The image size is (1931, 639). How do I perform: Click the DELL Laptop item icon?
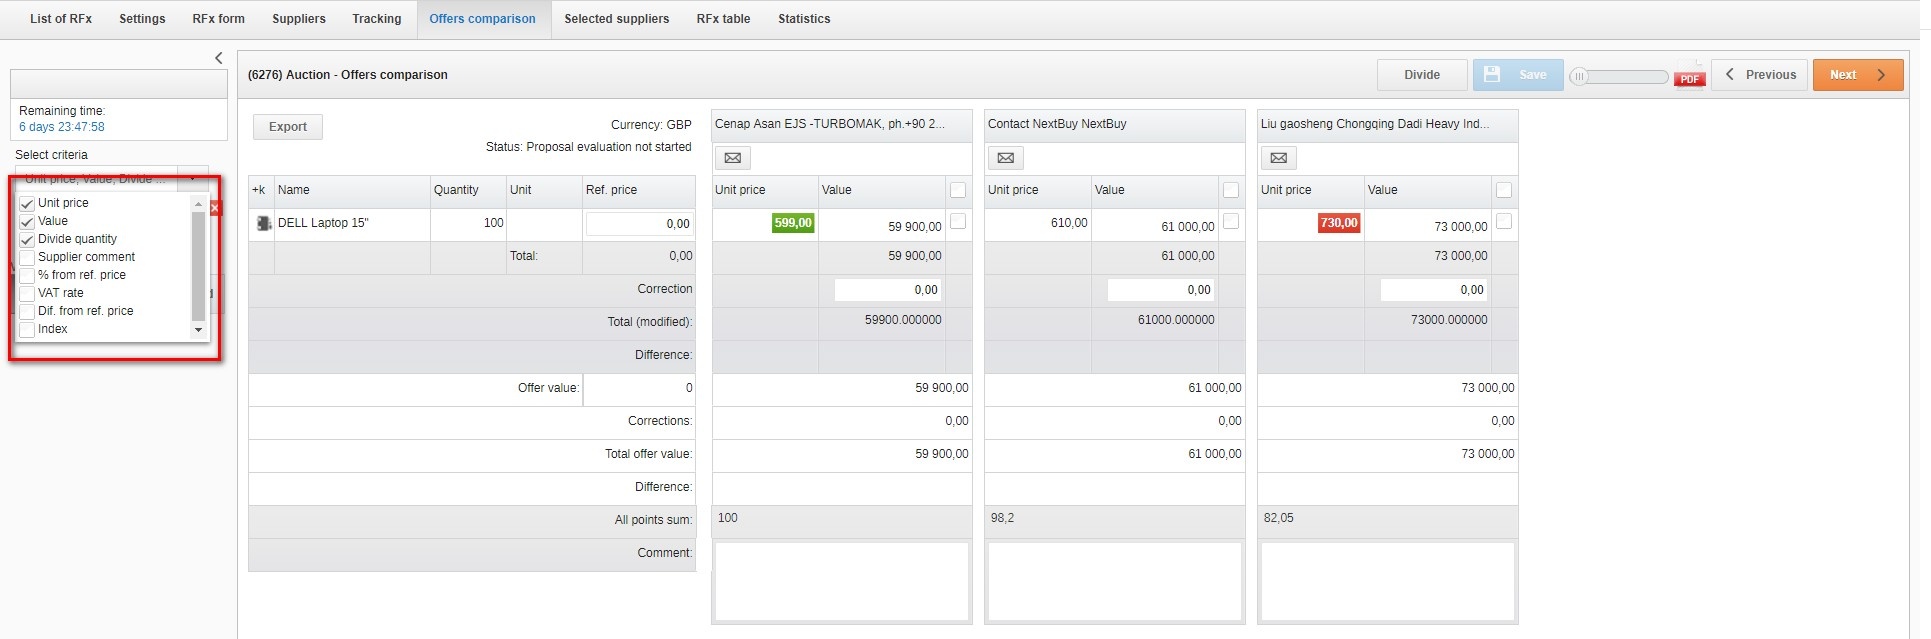263,224
